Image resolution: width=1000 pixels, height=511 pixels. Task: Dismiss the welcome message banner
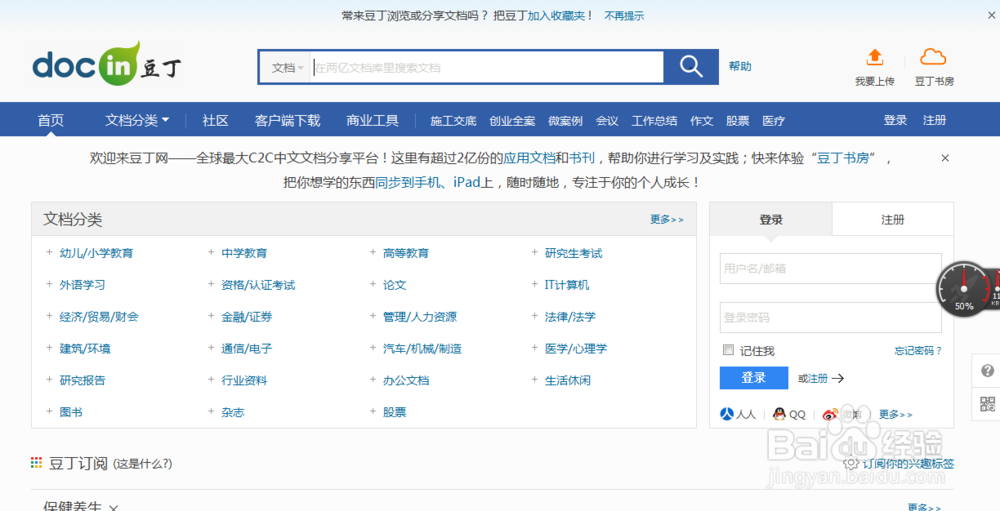point(945,158)
